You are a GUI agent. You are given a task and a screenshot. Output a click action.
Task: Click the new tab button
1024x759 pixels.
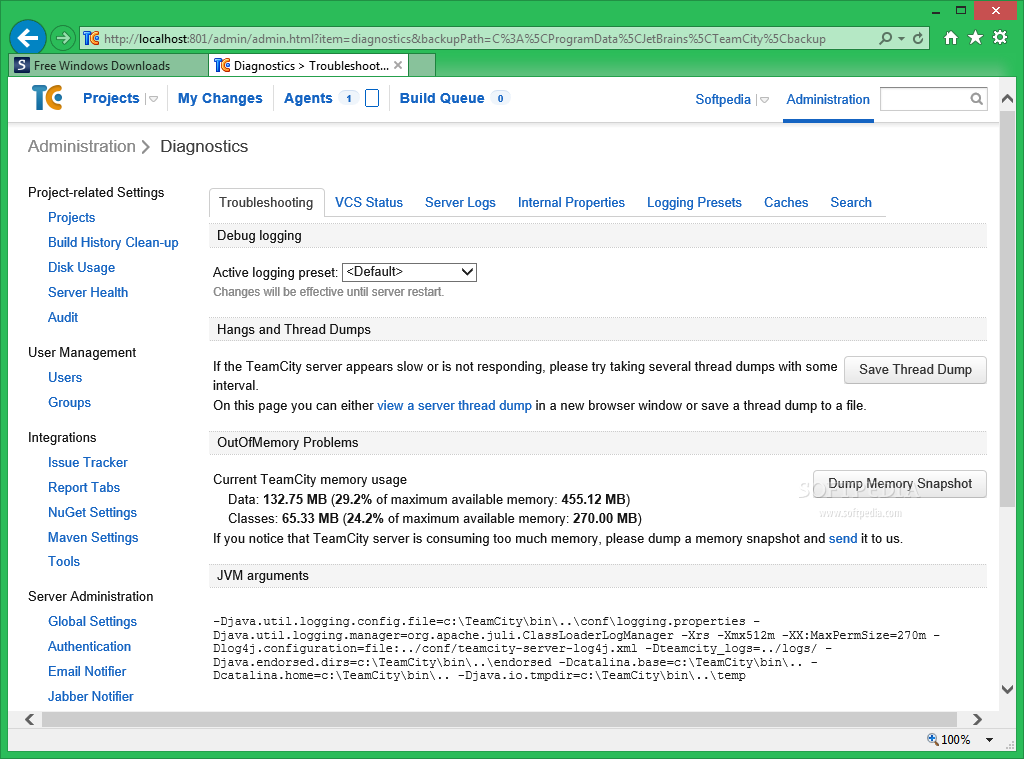coord(422,65)
